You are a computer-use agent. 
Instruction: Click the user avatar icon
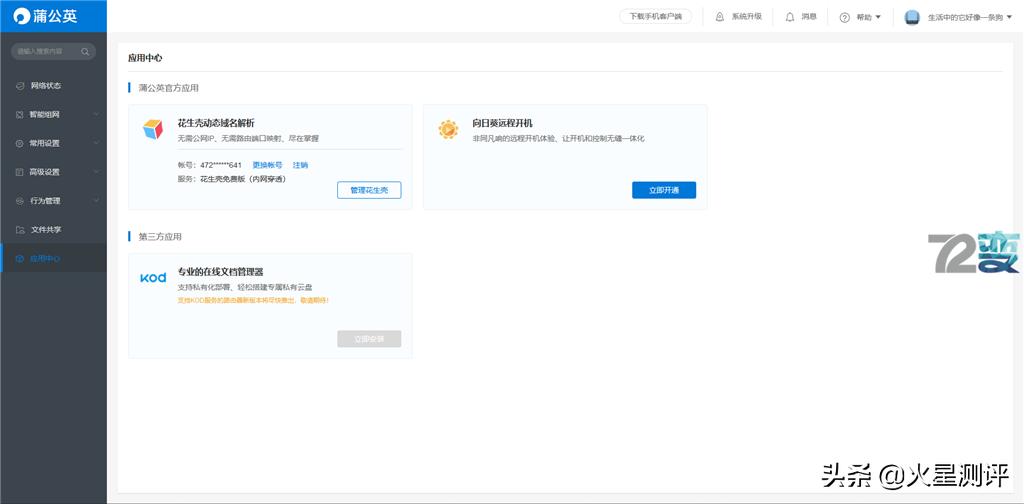(912, 18)
